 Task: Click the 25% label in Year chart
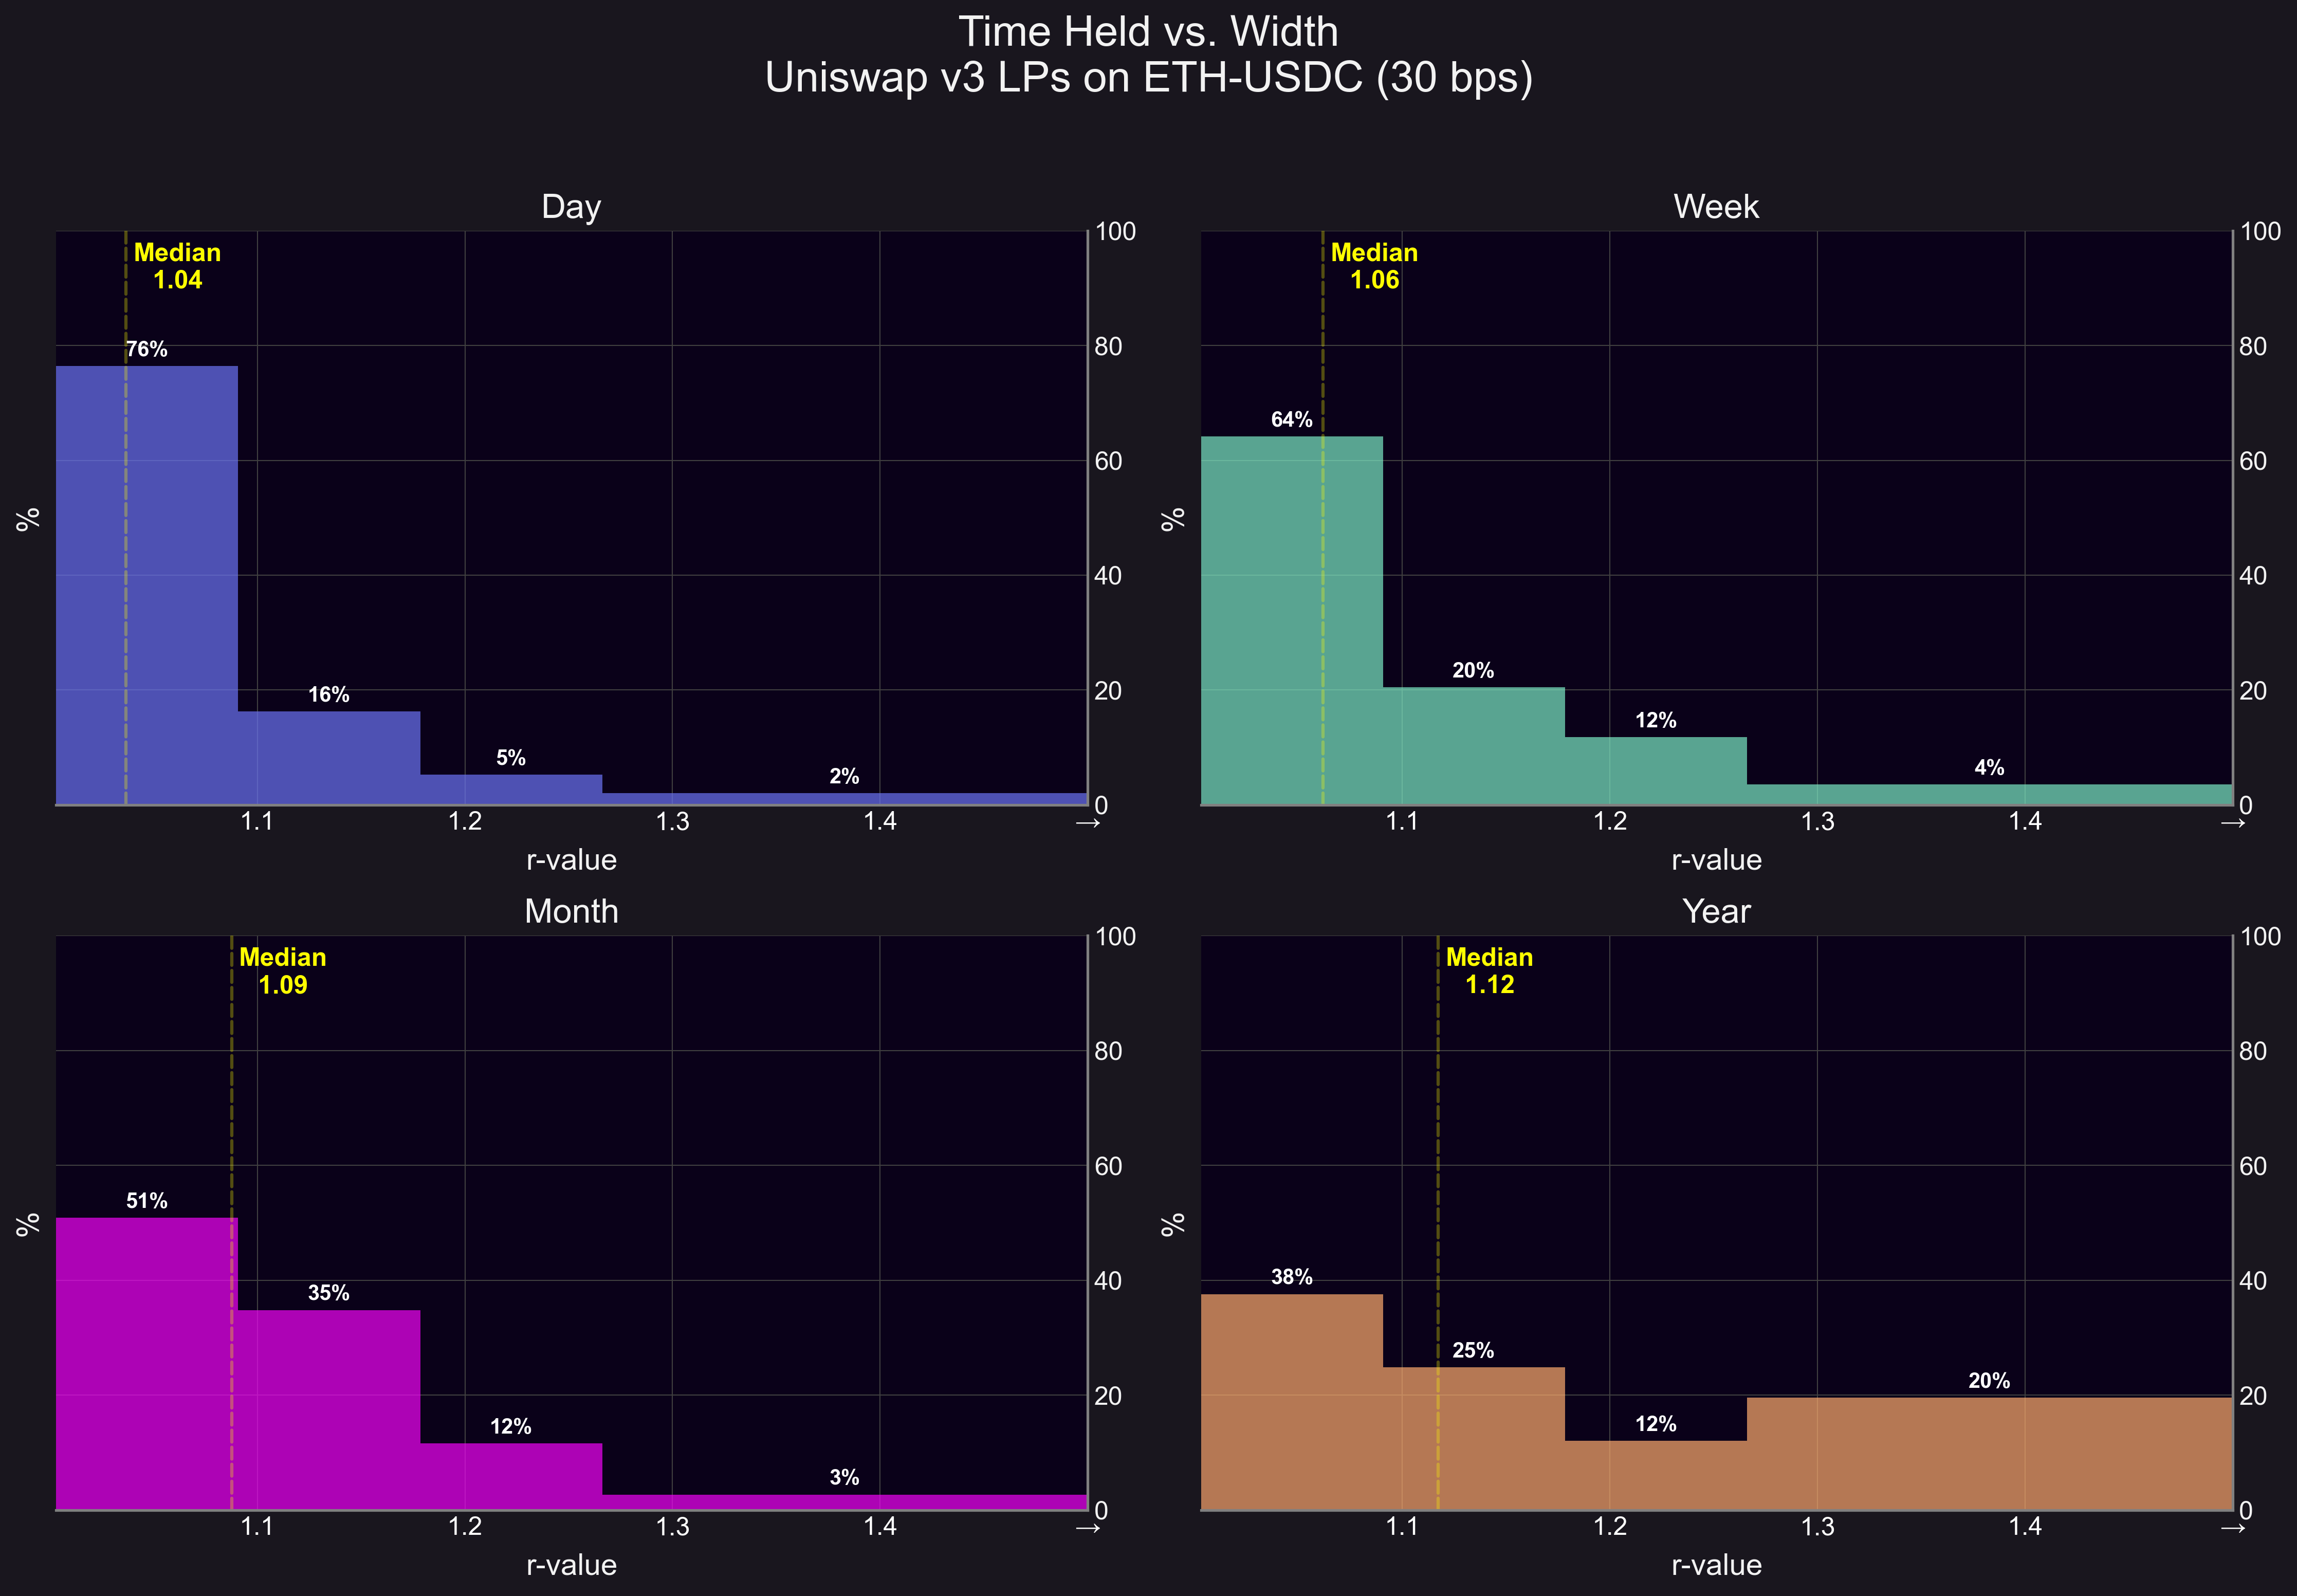(1473, 1351)
